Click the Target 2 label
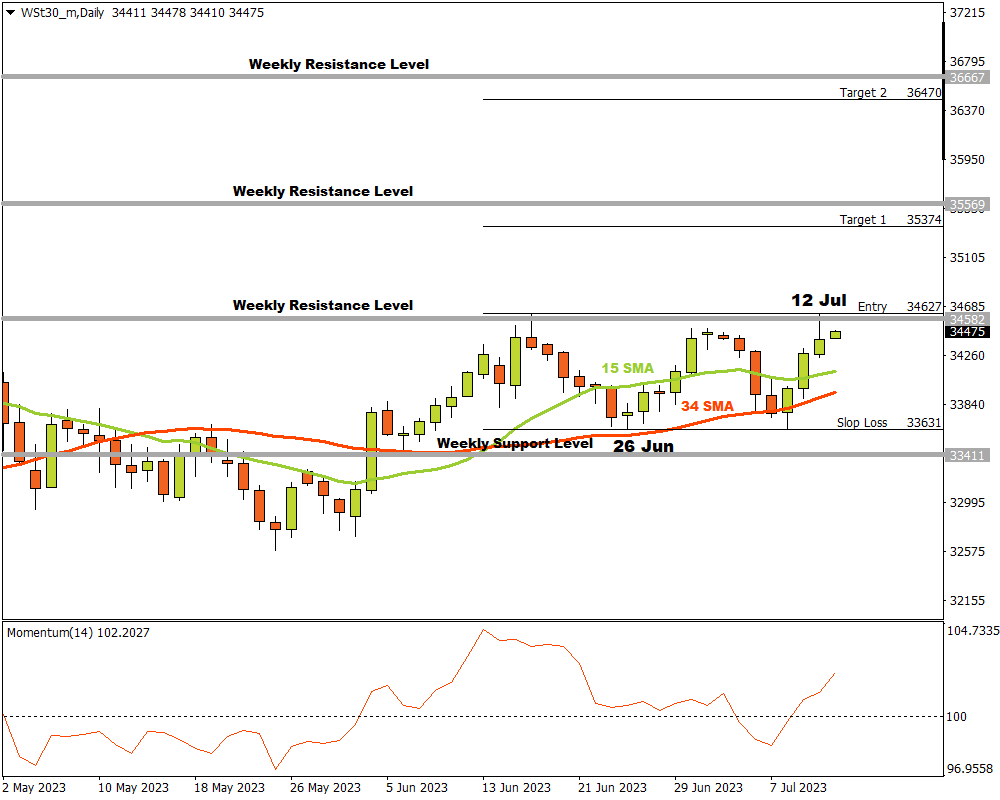The image size is (1000, 800). [863, 92]
